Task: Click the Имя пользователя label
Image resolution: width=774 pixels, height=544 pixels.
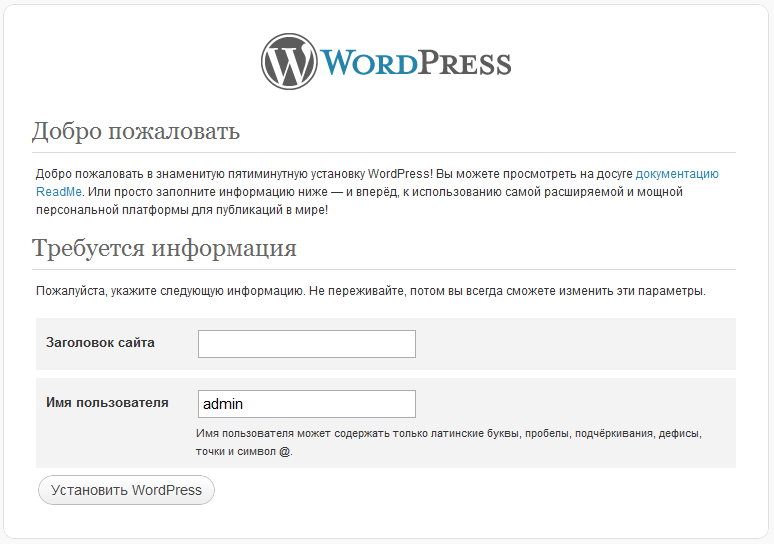Action: (x=107, y=403)
